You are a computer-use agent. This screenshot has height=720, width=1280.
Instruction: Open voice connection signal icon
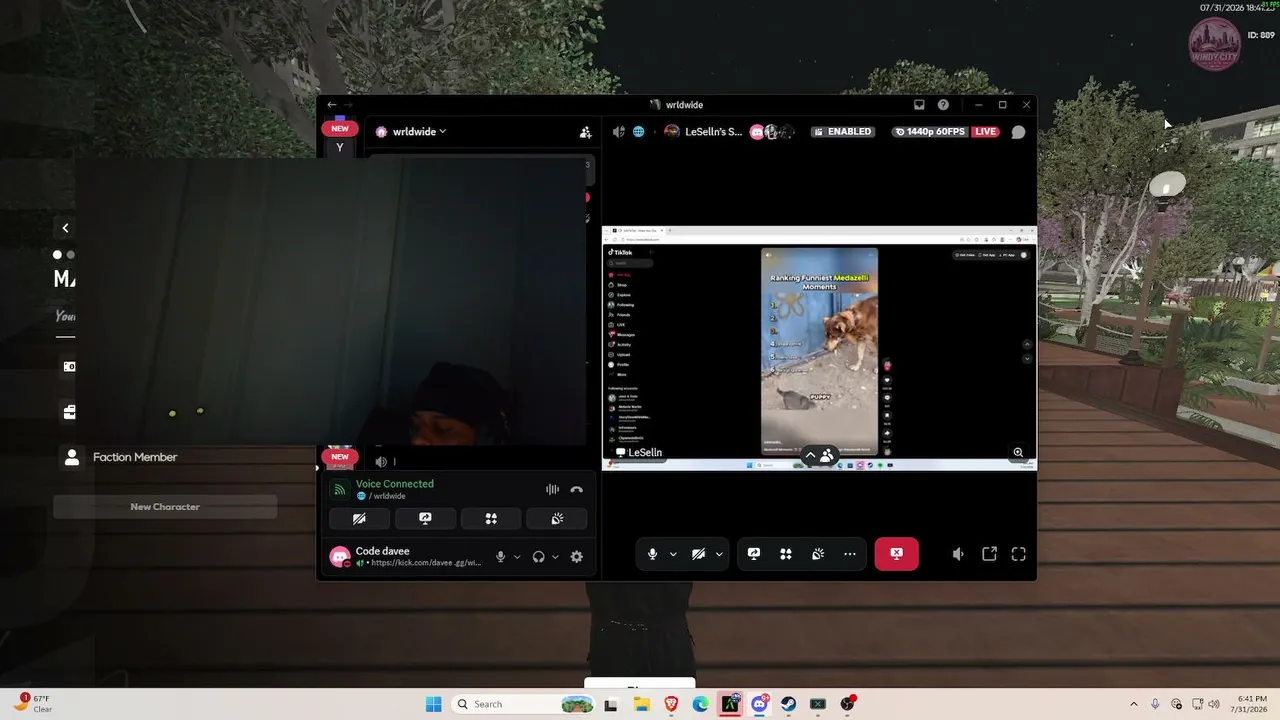340,490
